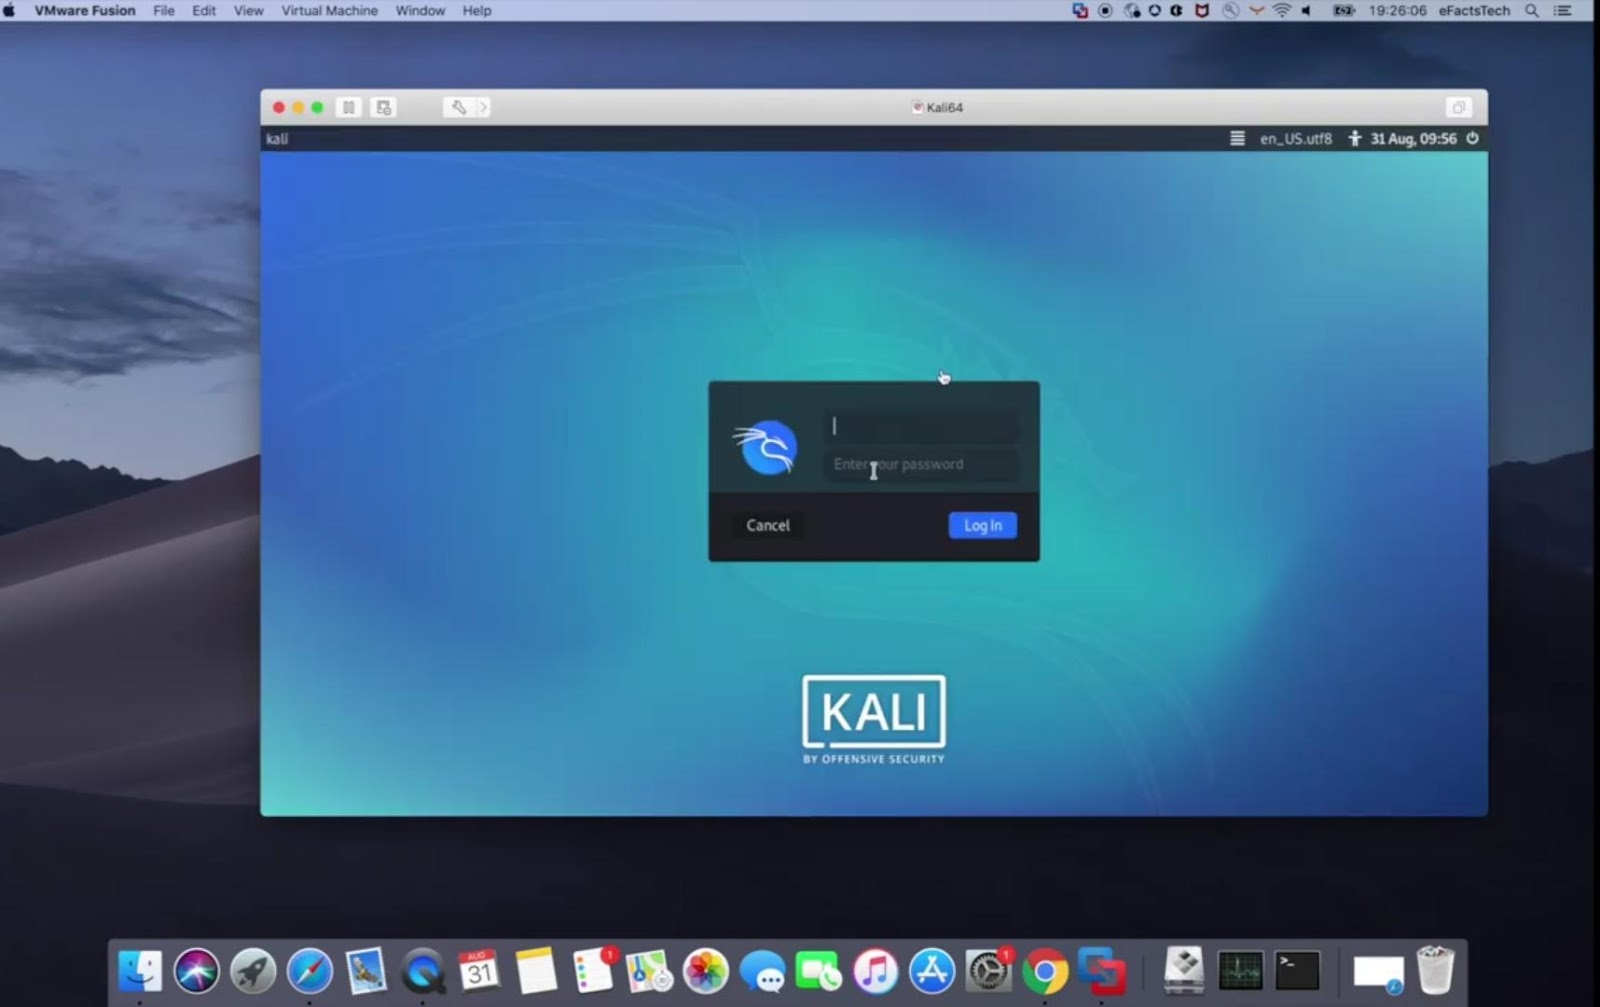Open the Kali session menu icon
This screenshot has height=1007, width=1600.
click(x=1237, y=139)
